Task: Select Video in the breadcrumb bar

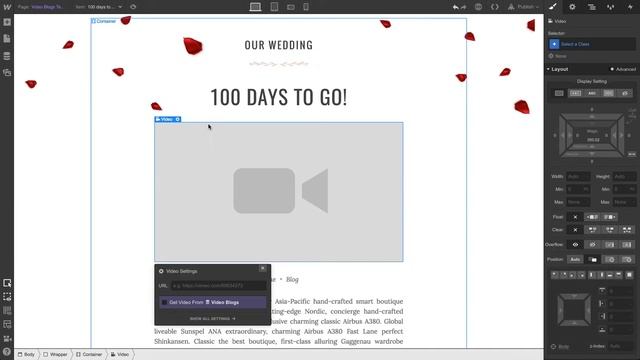Action: 120,354
